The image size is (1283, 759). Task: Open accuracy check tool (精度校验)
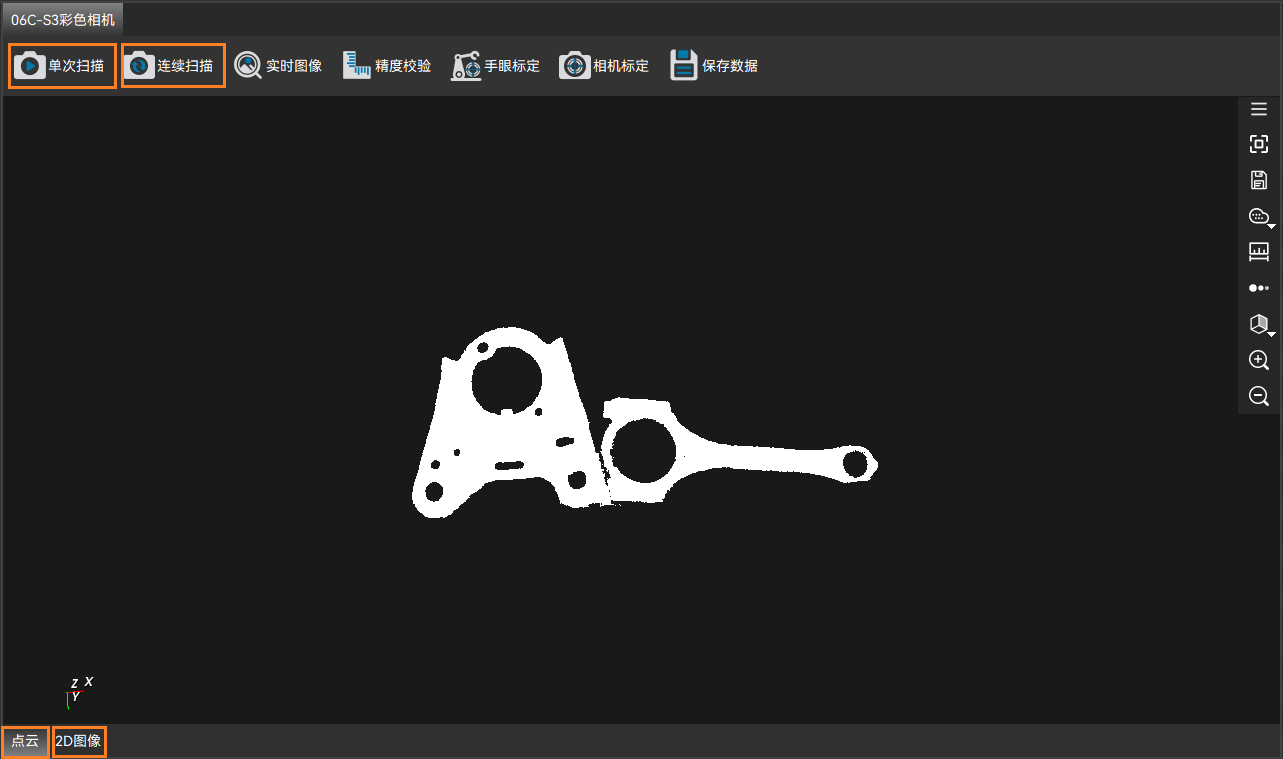click(388, 66)
